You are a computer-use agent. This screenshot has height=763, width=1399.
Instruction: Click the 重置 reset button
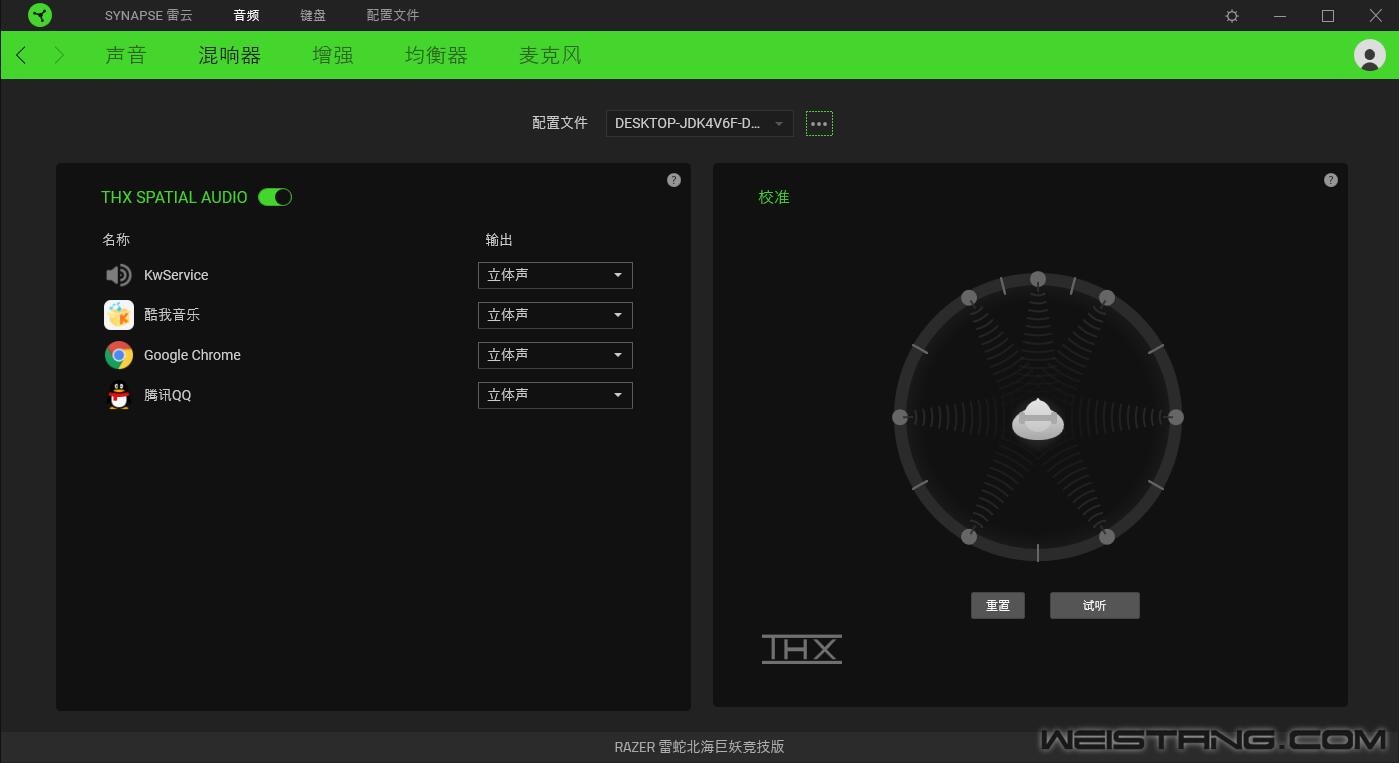[x=998, y=606]
